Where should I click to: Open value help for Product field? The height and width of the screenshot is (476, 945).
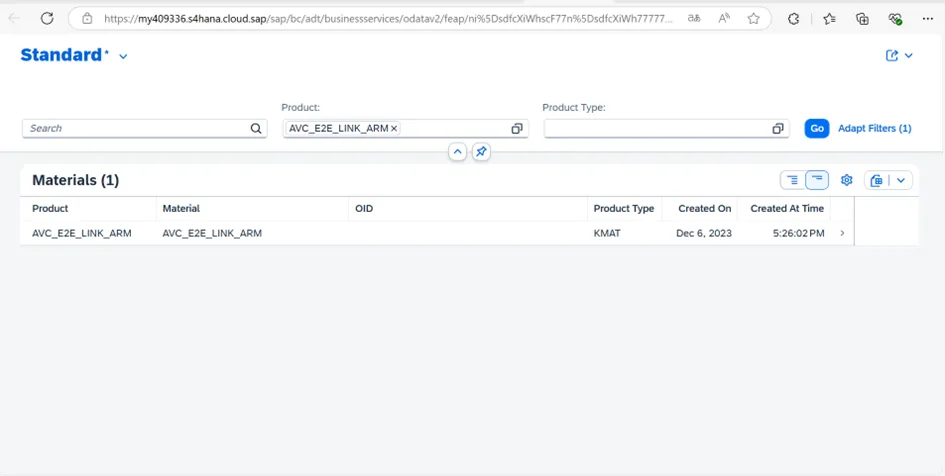tap(517, 129)
